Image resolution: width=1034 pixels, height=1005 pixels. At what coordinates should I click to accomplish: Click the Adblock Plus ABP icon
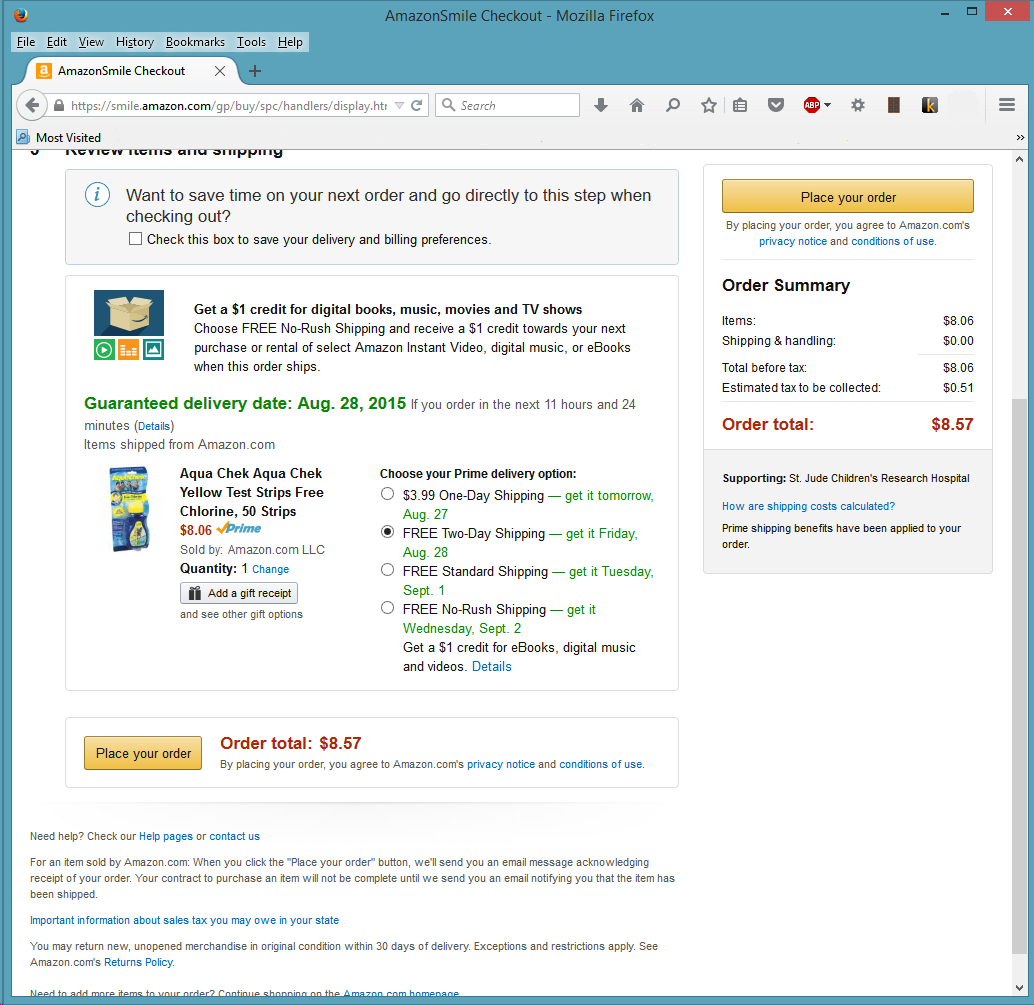[811, 105]
